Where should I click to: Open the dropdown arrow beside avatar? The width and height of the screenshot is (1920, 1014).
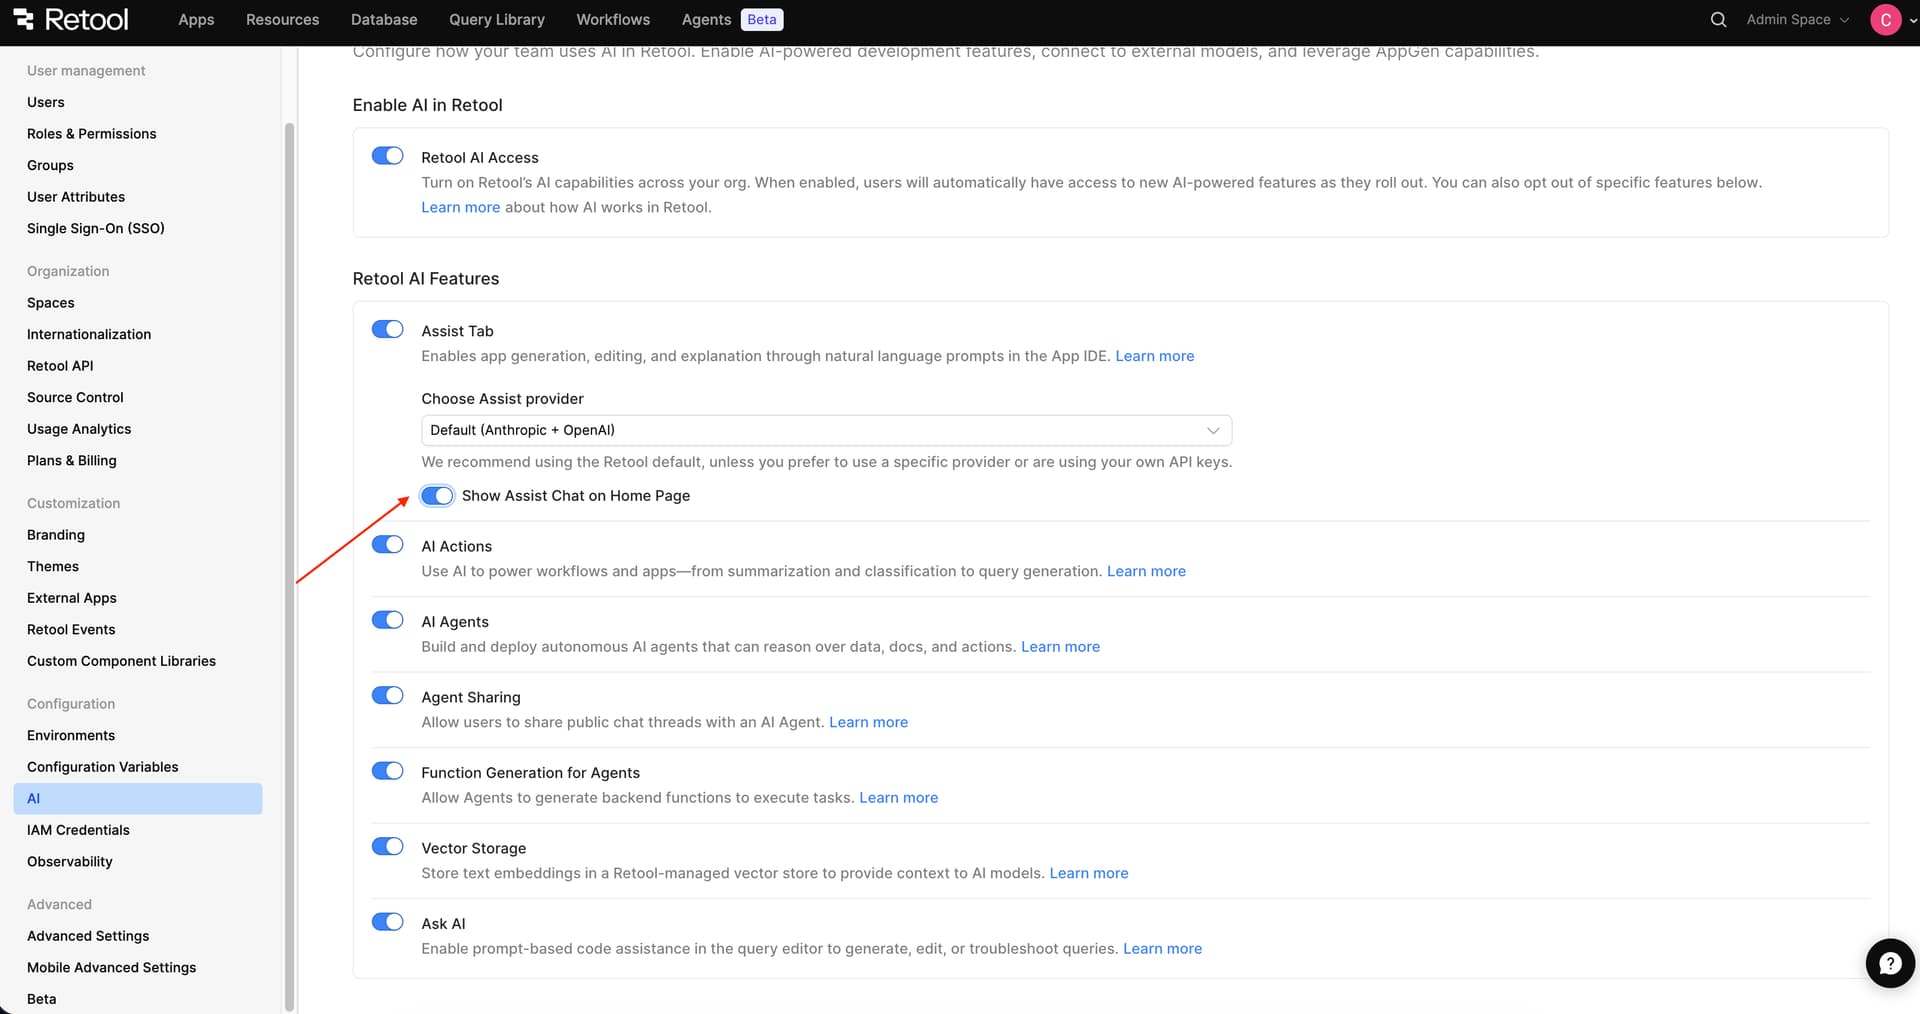point(1912,20)
